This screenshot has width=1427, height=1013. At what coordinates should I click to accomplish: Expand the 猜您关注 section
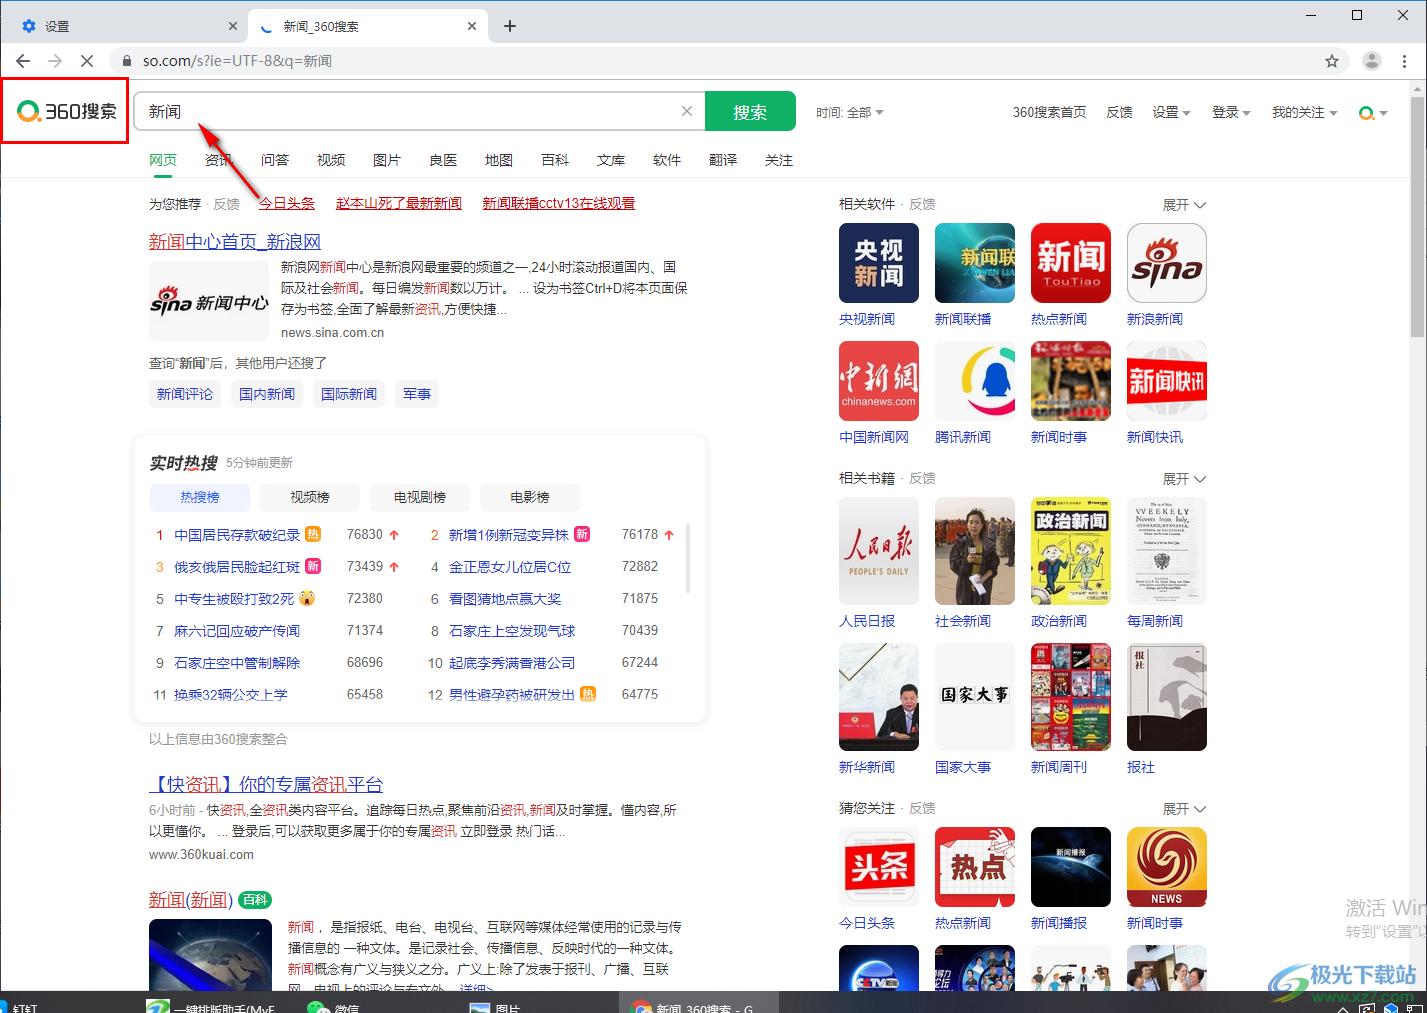click(x=1184, y=809)
